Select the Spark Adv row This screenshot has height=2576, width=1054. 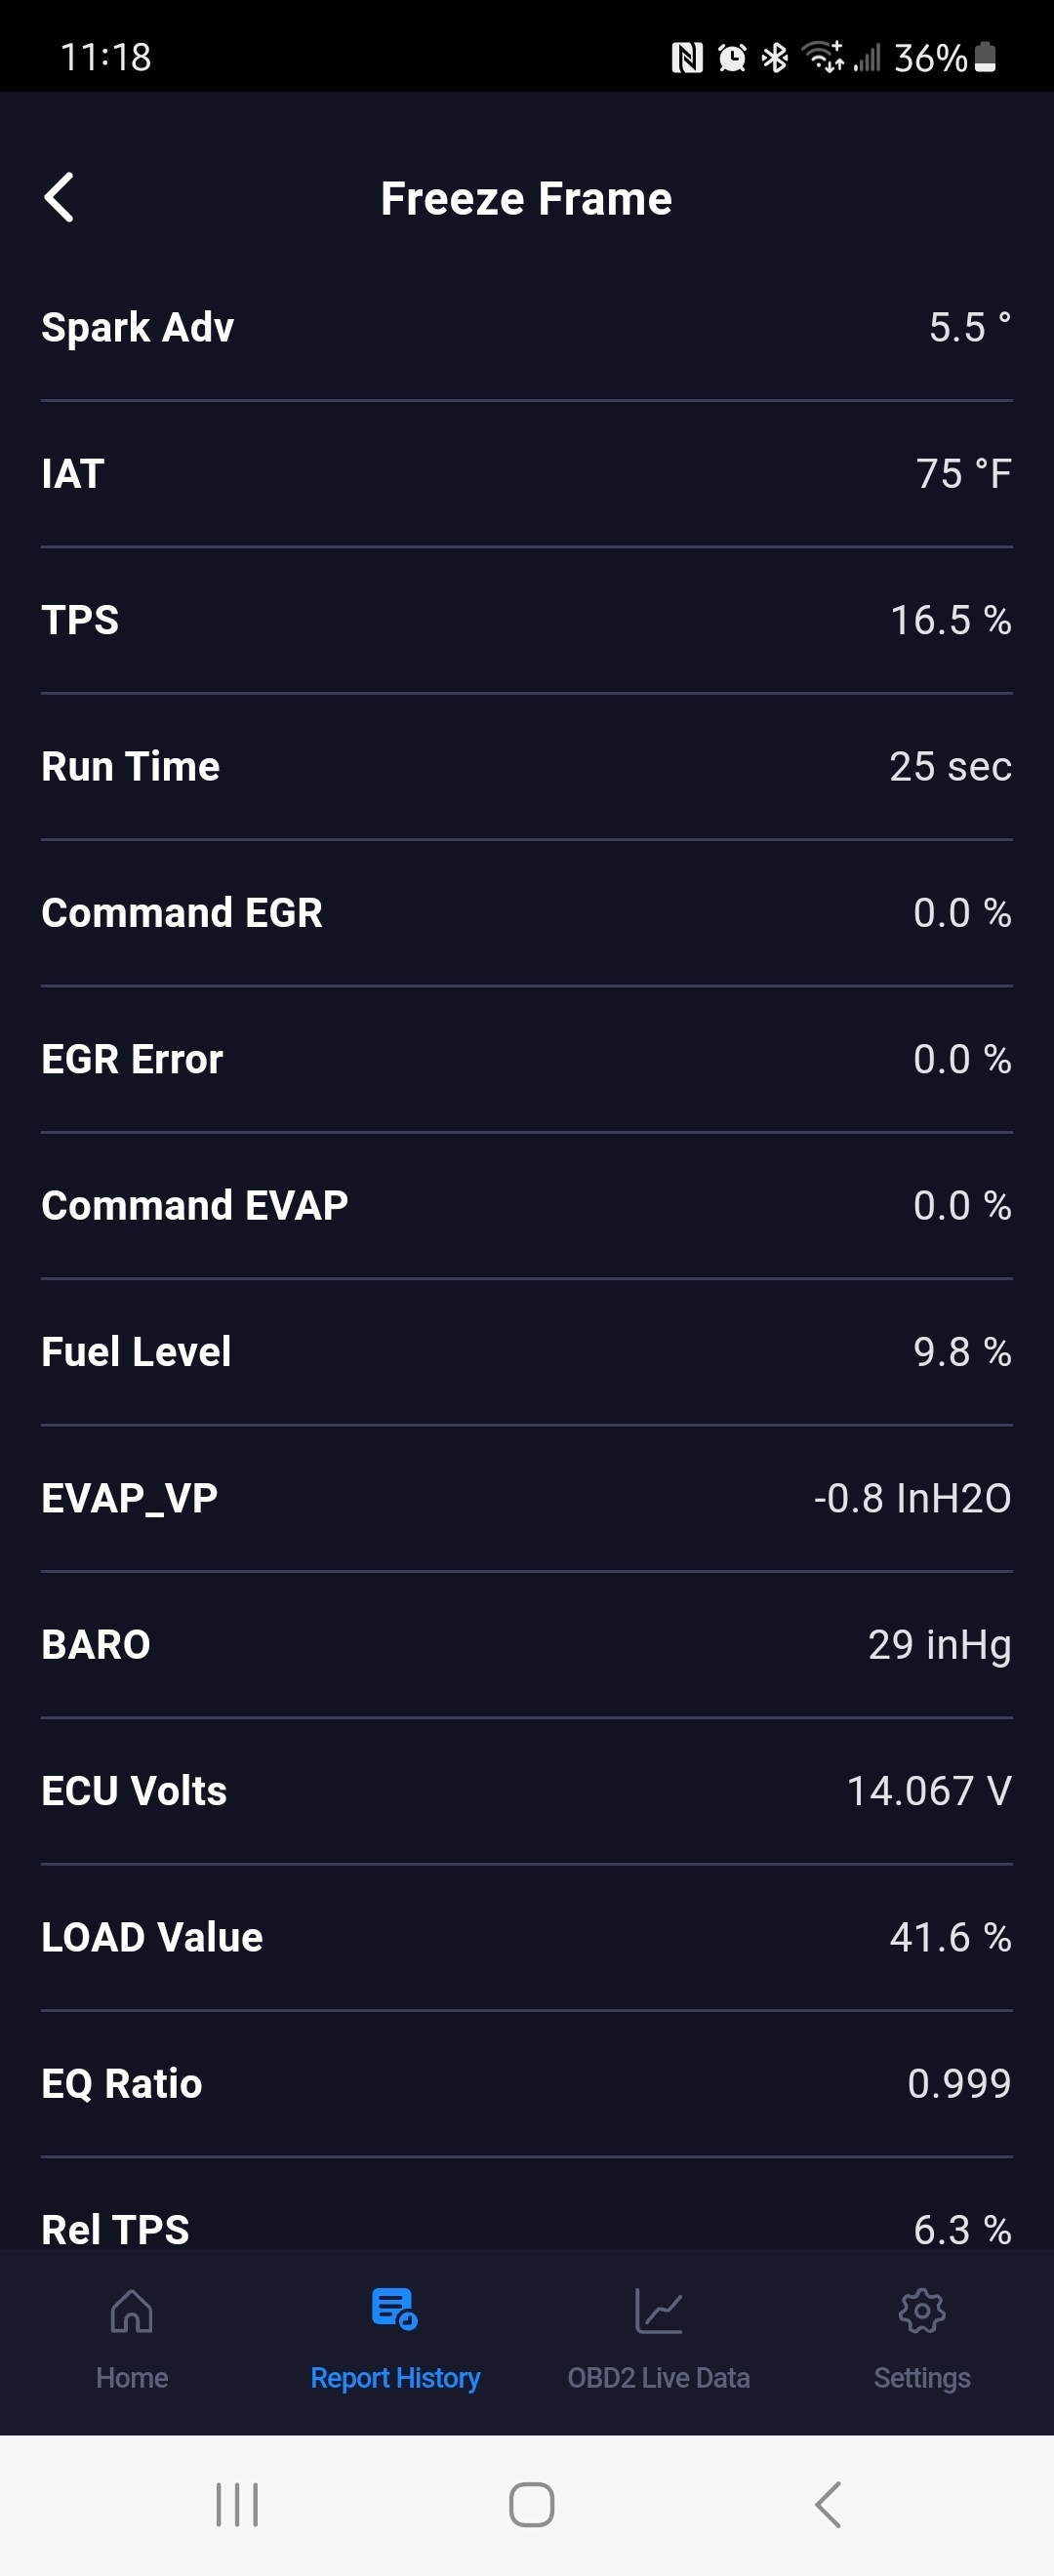click(527, 328)
